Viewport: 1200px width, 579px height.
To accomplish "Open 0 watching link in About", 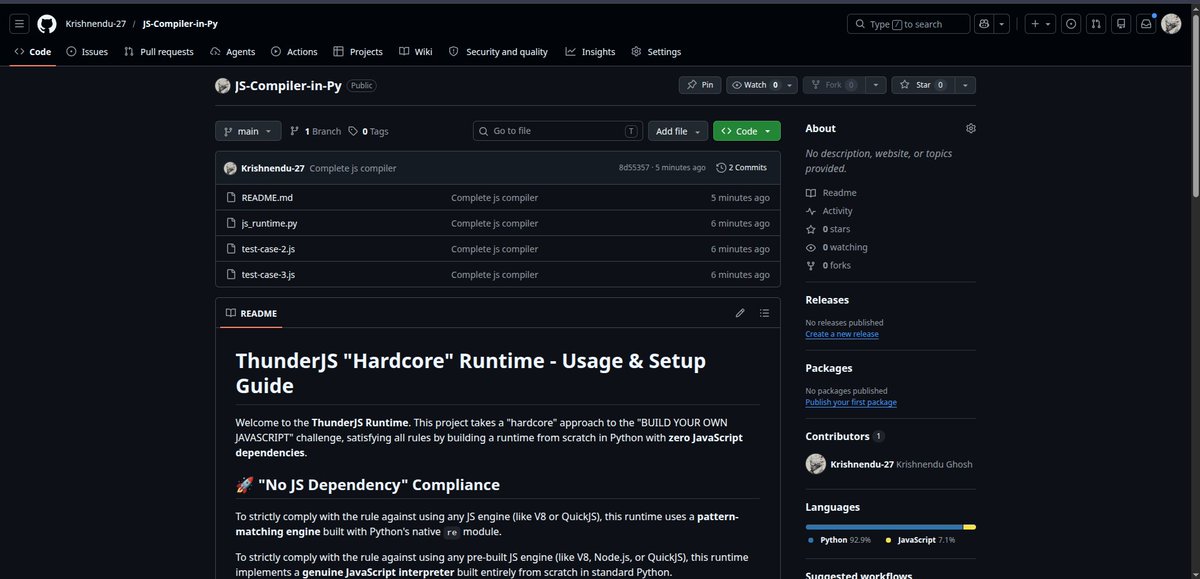I will (x=837, y=247).
